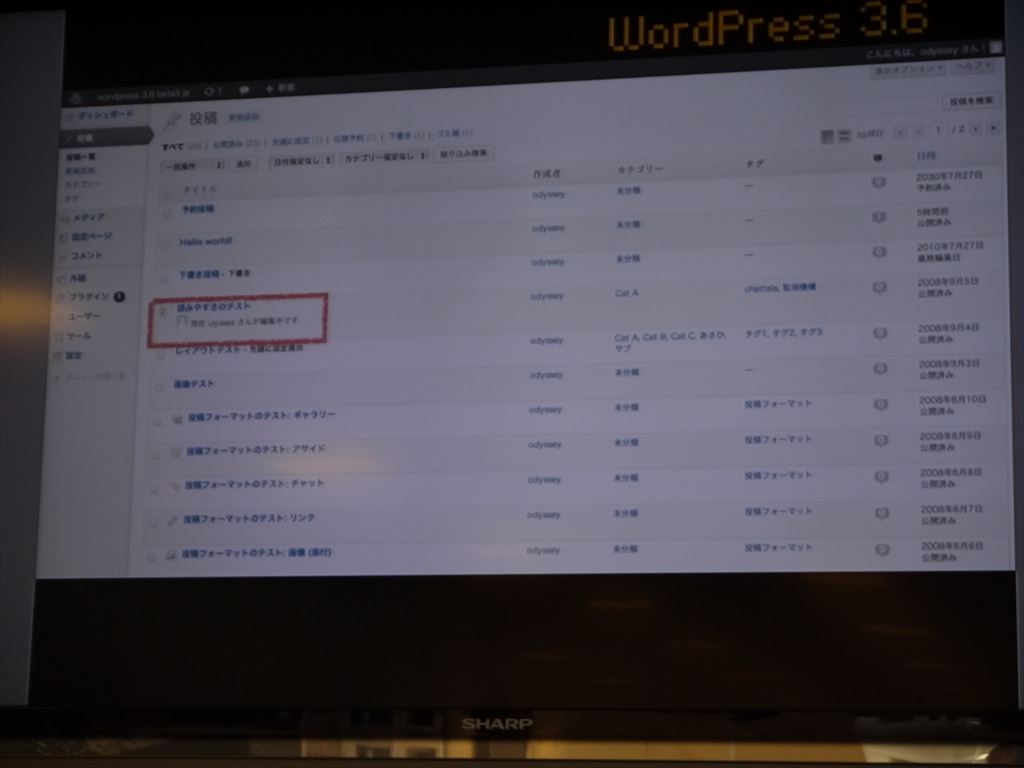Go to last page arrow
This screenshot has height=768, width=1024.
pos(993,129)
